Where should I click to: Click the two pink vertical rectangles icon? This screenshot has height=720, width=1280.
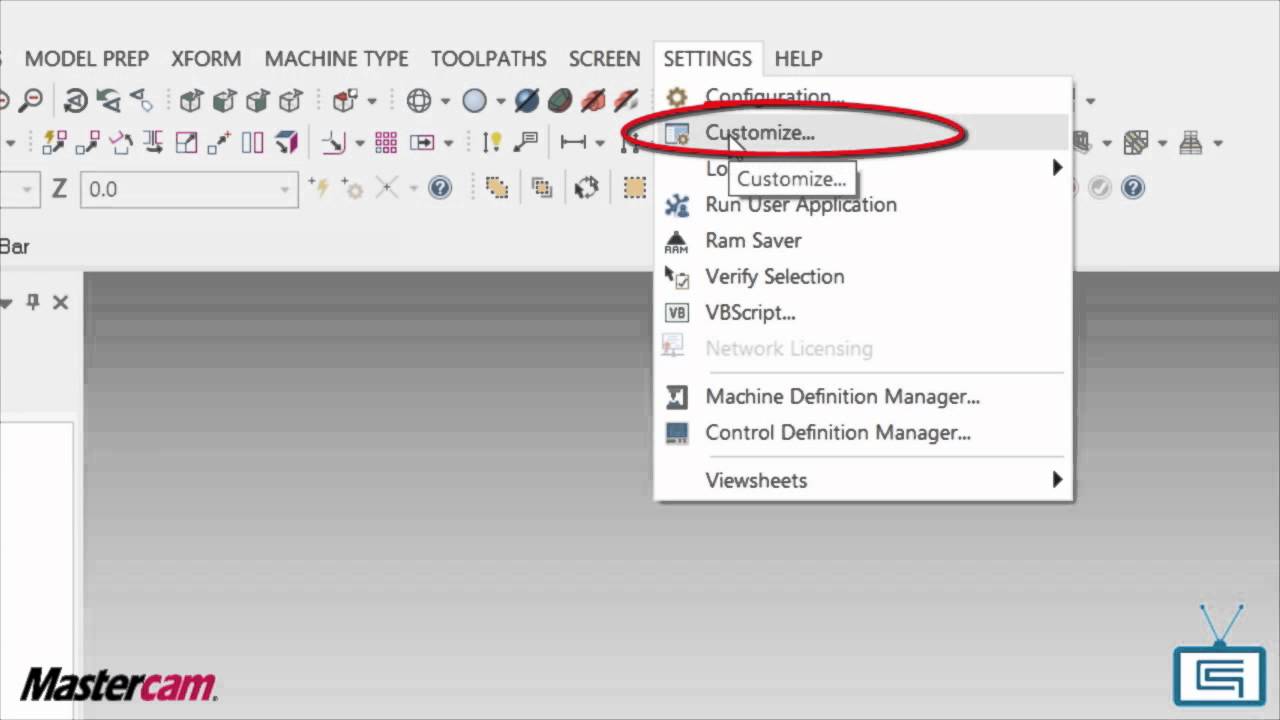[x=253, y=143]
